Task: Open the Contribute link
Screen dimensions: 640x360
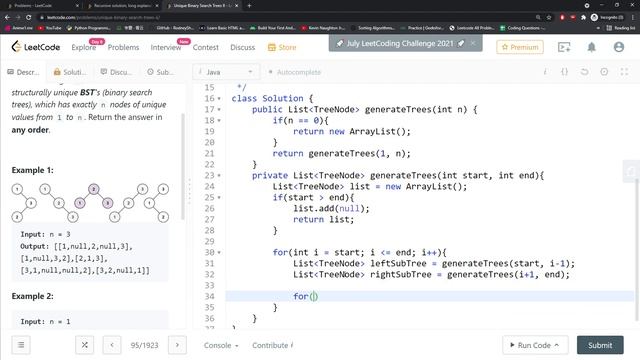Action: (x=273, y=345)
